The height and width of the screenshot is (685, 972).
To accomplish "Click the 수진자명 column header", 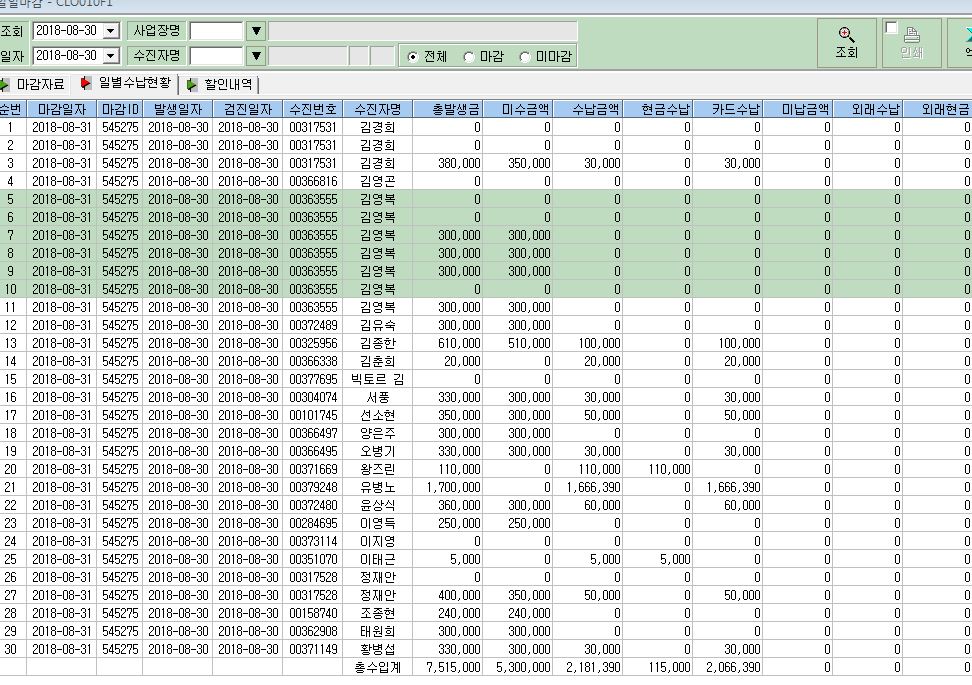I will pyautogui.click(x=378, y=110).
